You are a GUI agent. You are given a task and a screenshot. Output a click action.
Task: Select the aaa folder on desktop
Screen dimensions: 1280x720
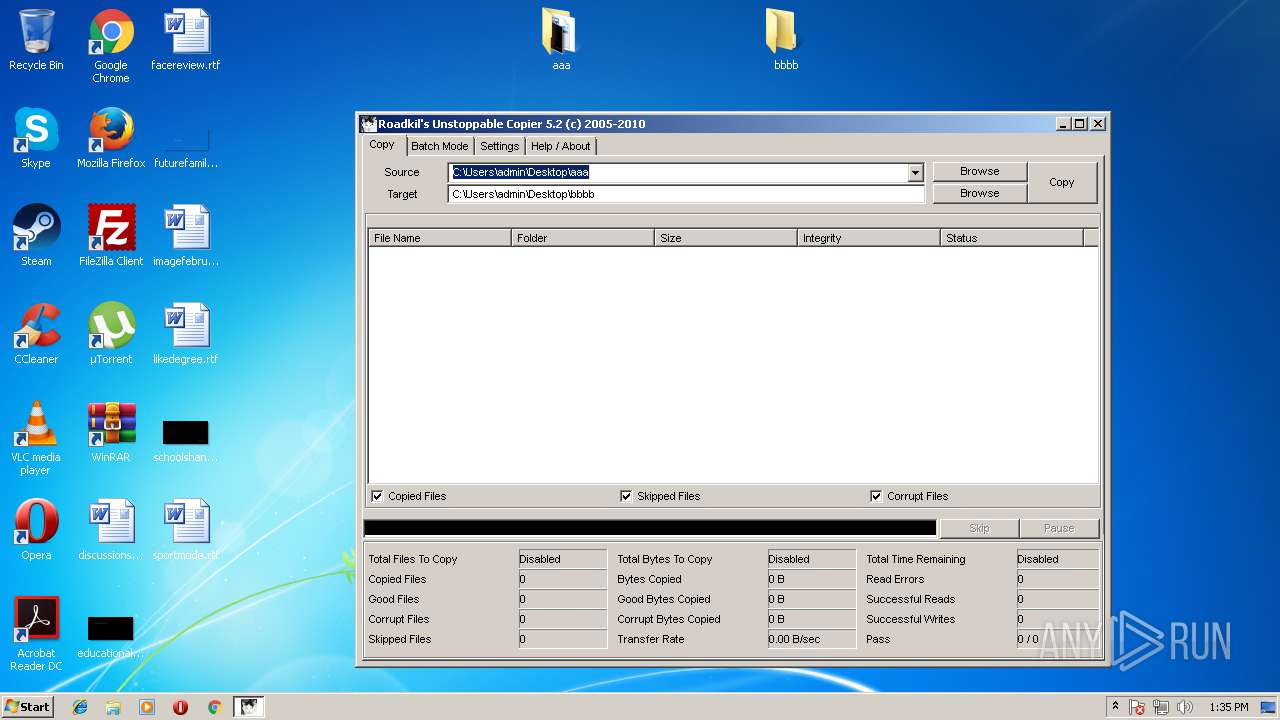coord(561,40)
